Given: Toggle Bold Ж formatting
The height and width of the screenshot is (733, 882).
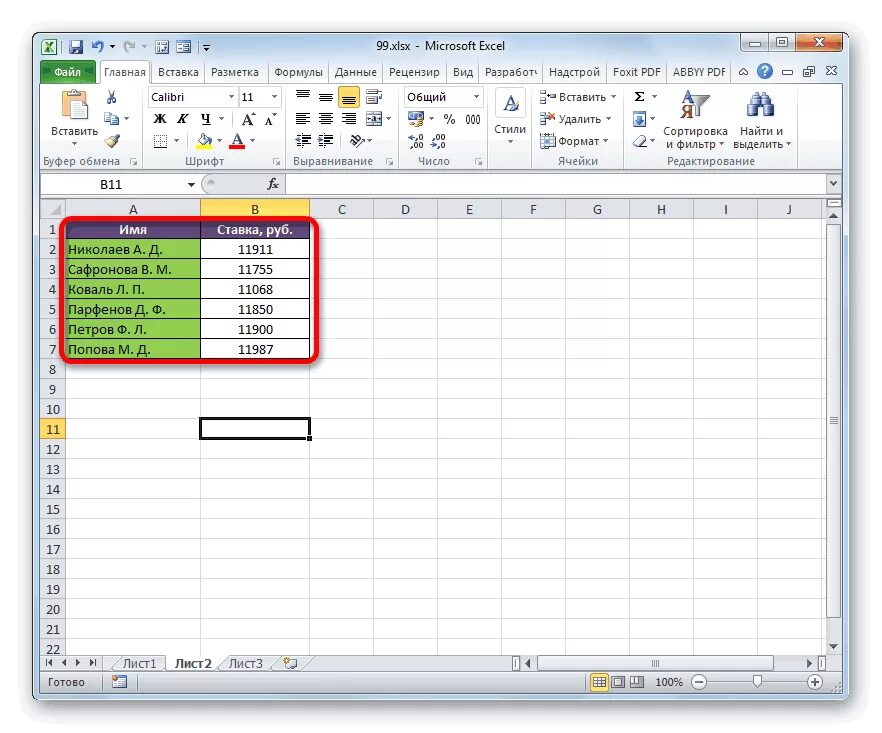Looking at the screenshot, I should click(x=160, y=119).
